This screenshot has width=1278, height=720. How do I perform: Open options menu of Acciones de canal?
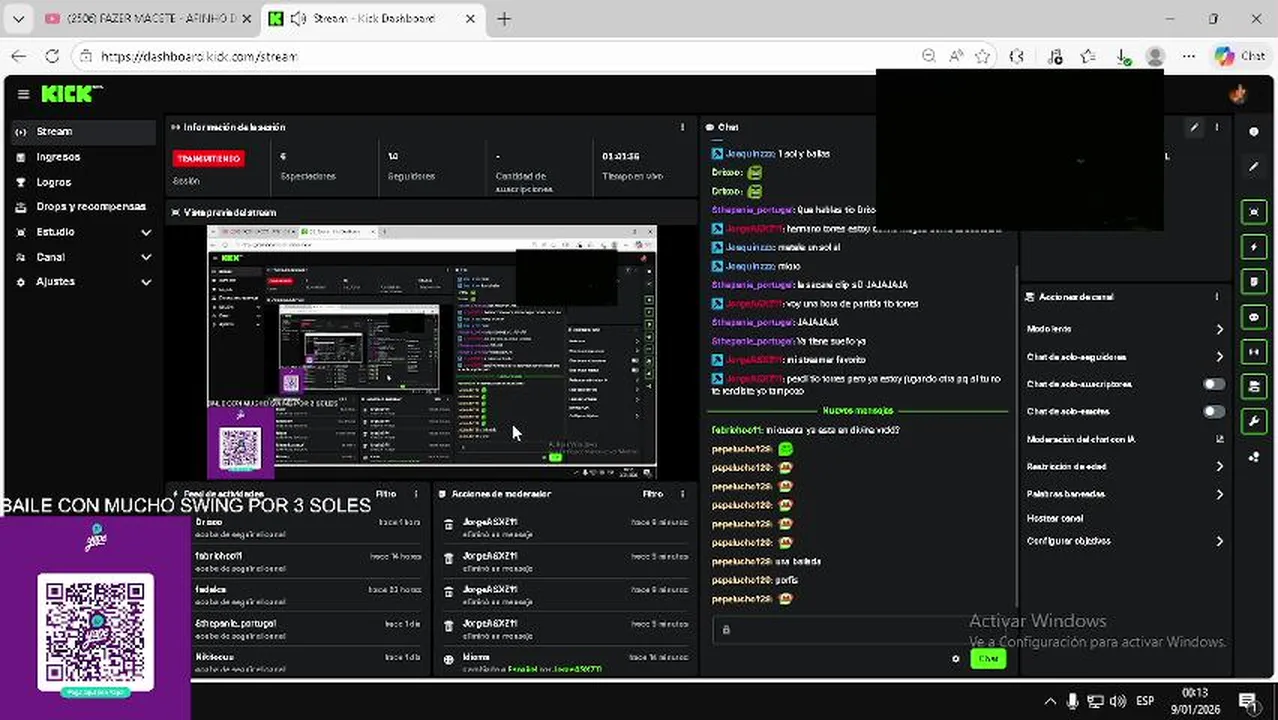coord(1217,297)
